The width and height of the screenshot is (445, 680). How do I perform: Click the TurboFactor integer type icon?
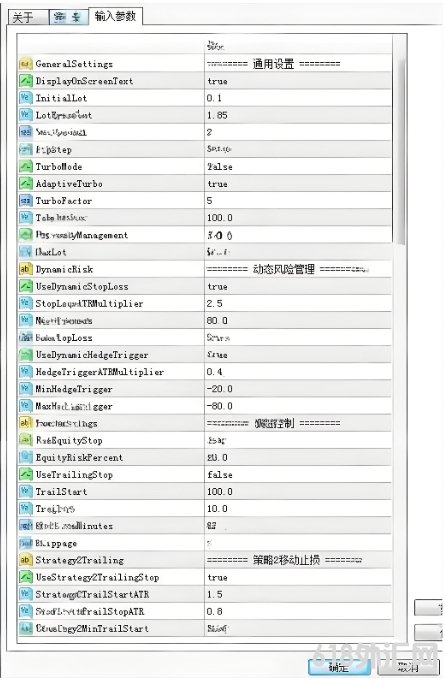(26, 201)
